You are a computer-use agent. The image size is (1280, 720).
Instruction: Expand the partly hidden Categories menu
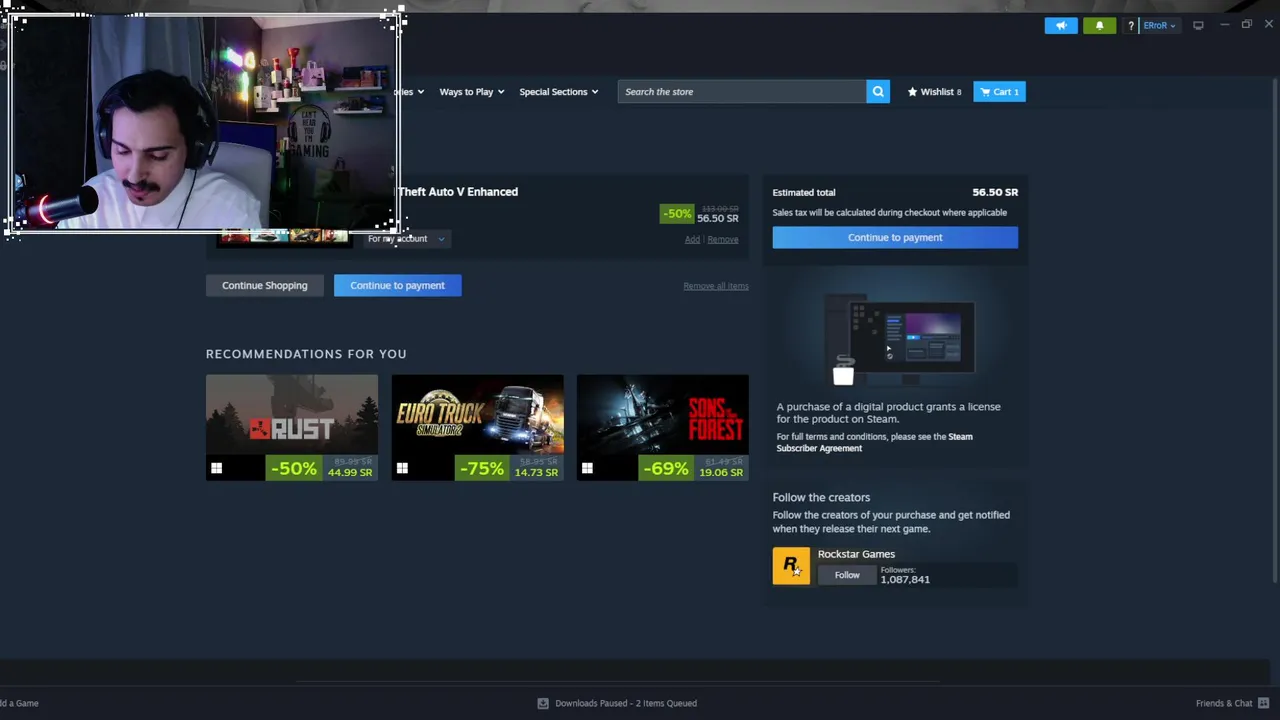pyautogui.click(x=410, y=92)
